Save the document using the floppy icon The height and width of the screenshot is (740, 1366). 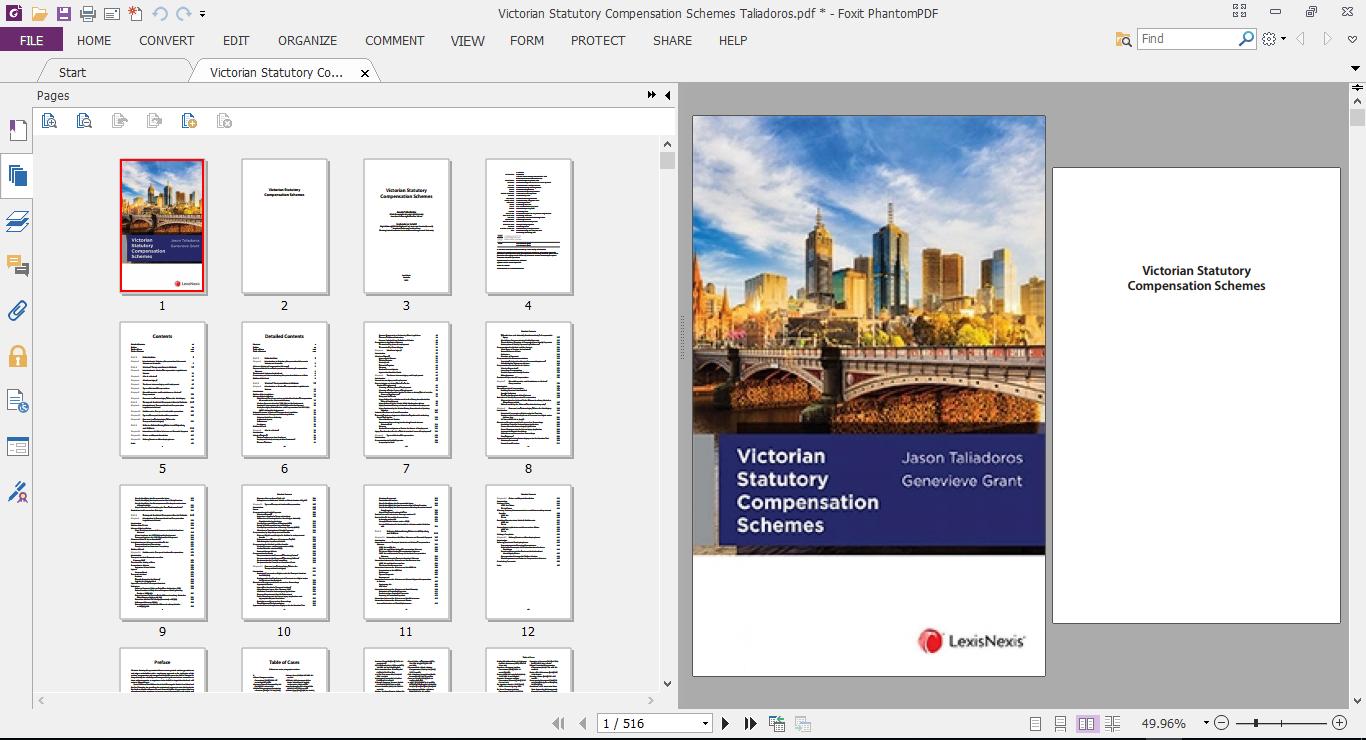click(63, 14)
